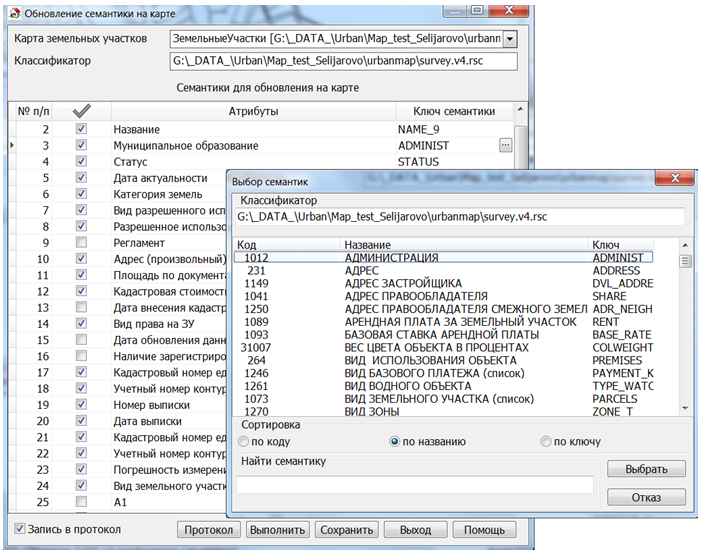Enable the Регламент row checkbox
The width and height of the screenshot is (701, 552).
click(x=81, y=243)
